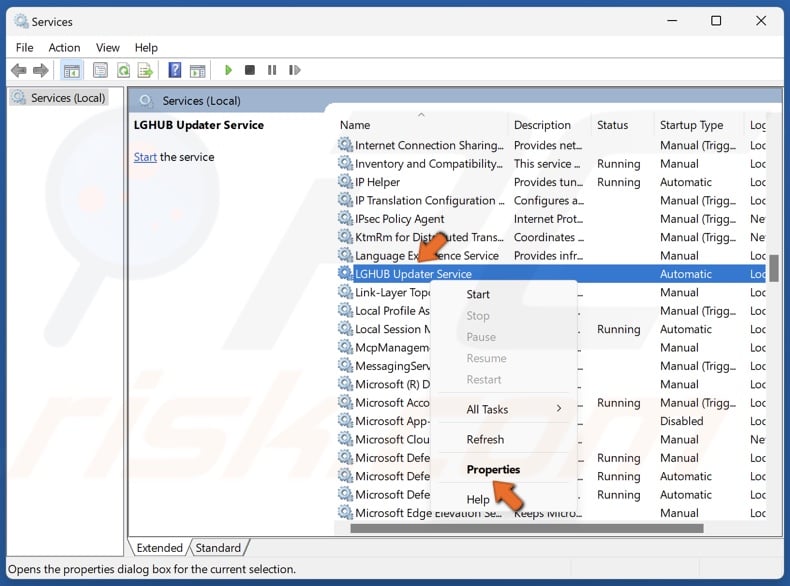Click gear icon of Microsoft Edge Elevation row
The height and width of the screenshot is (586, 790).
345,512
